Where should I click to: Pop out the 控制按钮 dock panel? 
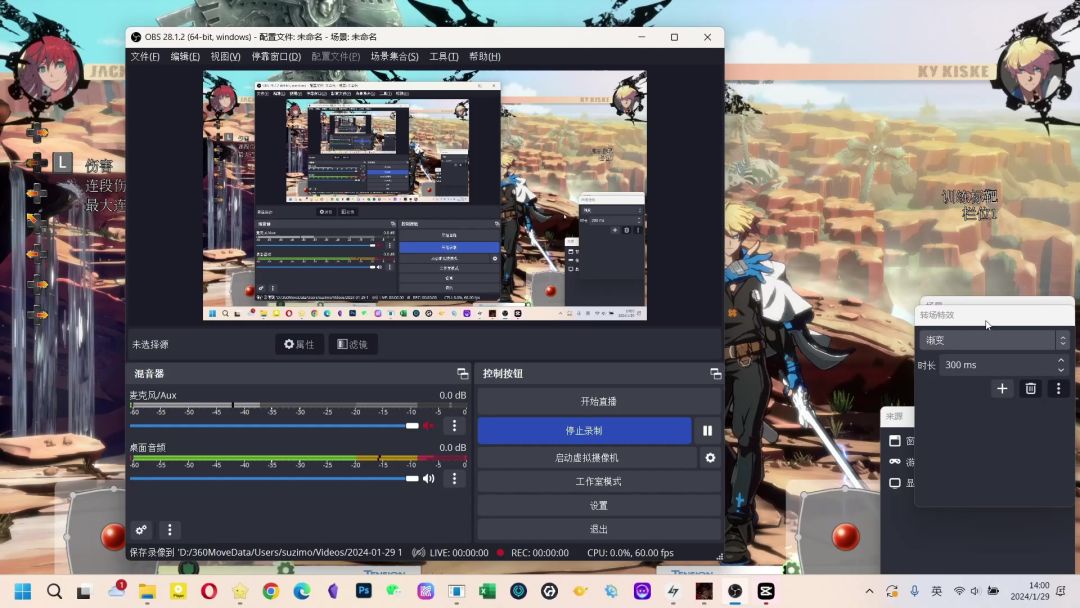pos(716,373)
